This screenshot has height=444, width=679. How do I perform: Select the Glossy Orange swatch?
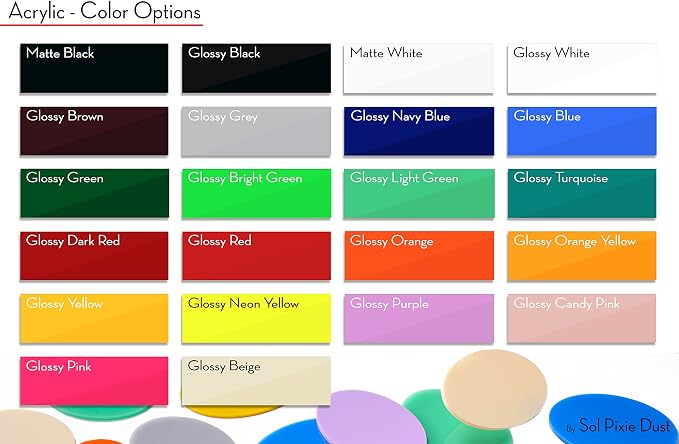419,256
